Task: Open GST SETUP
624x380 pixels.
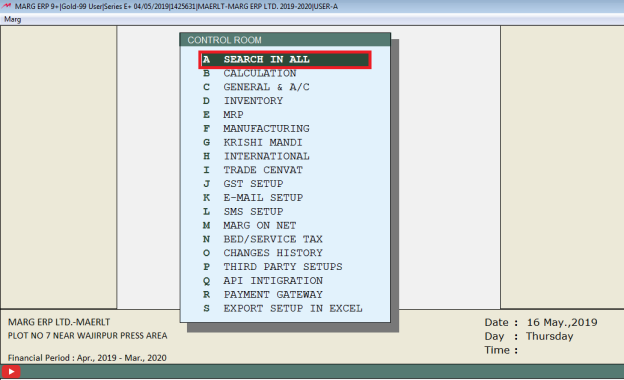Action: click(253, 184)
